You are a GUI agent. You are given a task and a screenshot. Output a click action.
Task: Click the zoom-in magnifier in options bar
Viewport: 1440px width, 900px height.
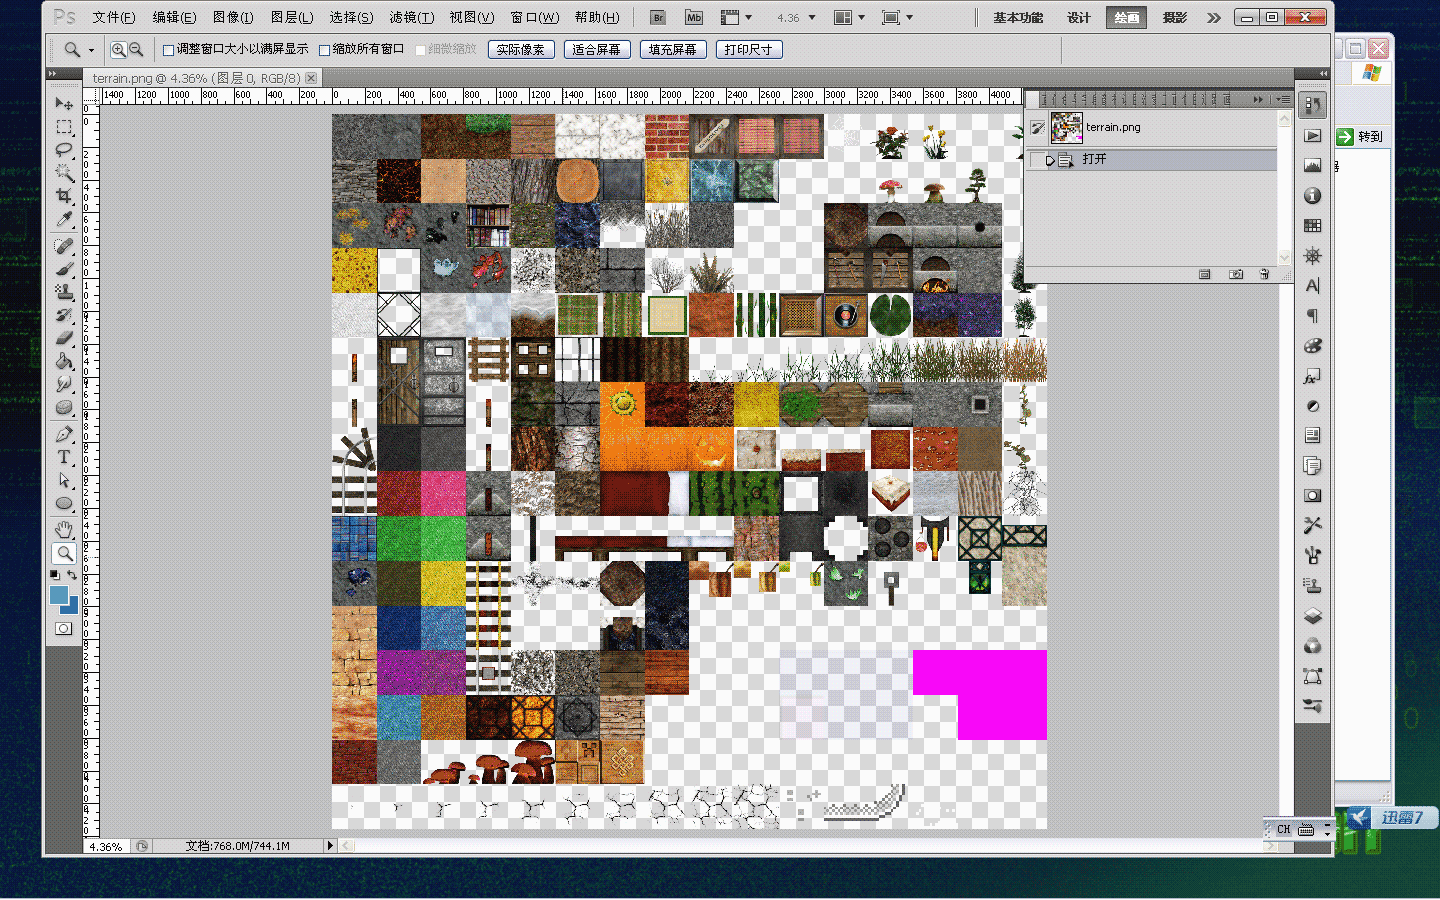118,49
